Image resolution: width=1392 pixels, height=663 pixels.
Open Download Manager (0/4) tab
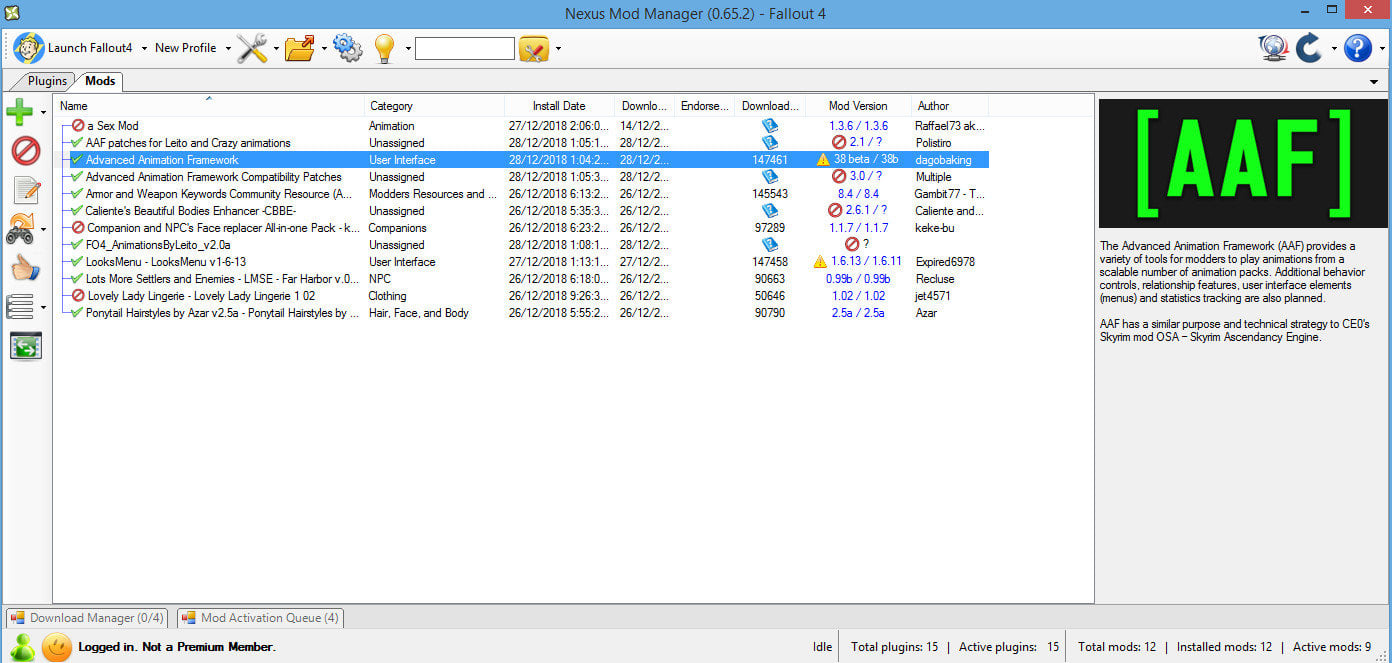point(89,618)
